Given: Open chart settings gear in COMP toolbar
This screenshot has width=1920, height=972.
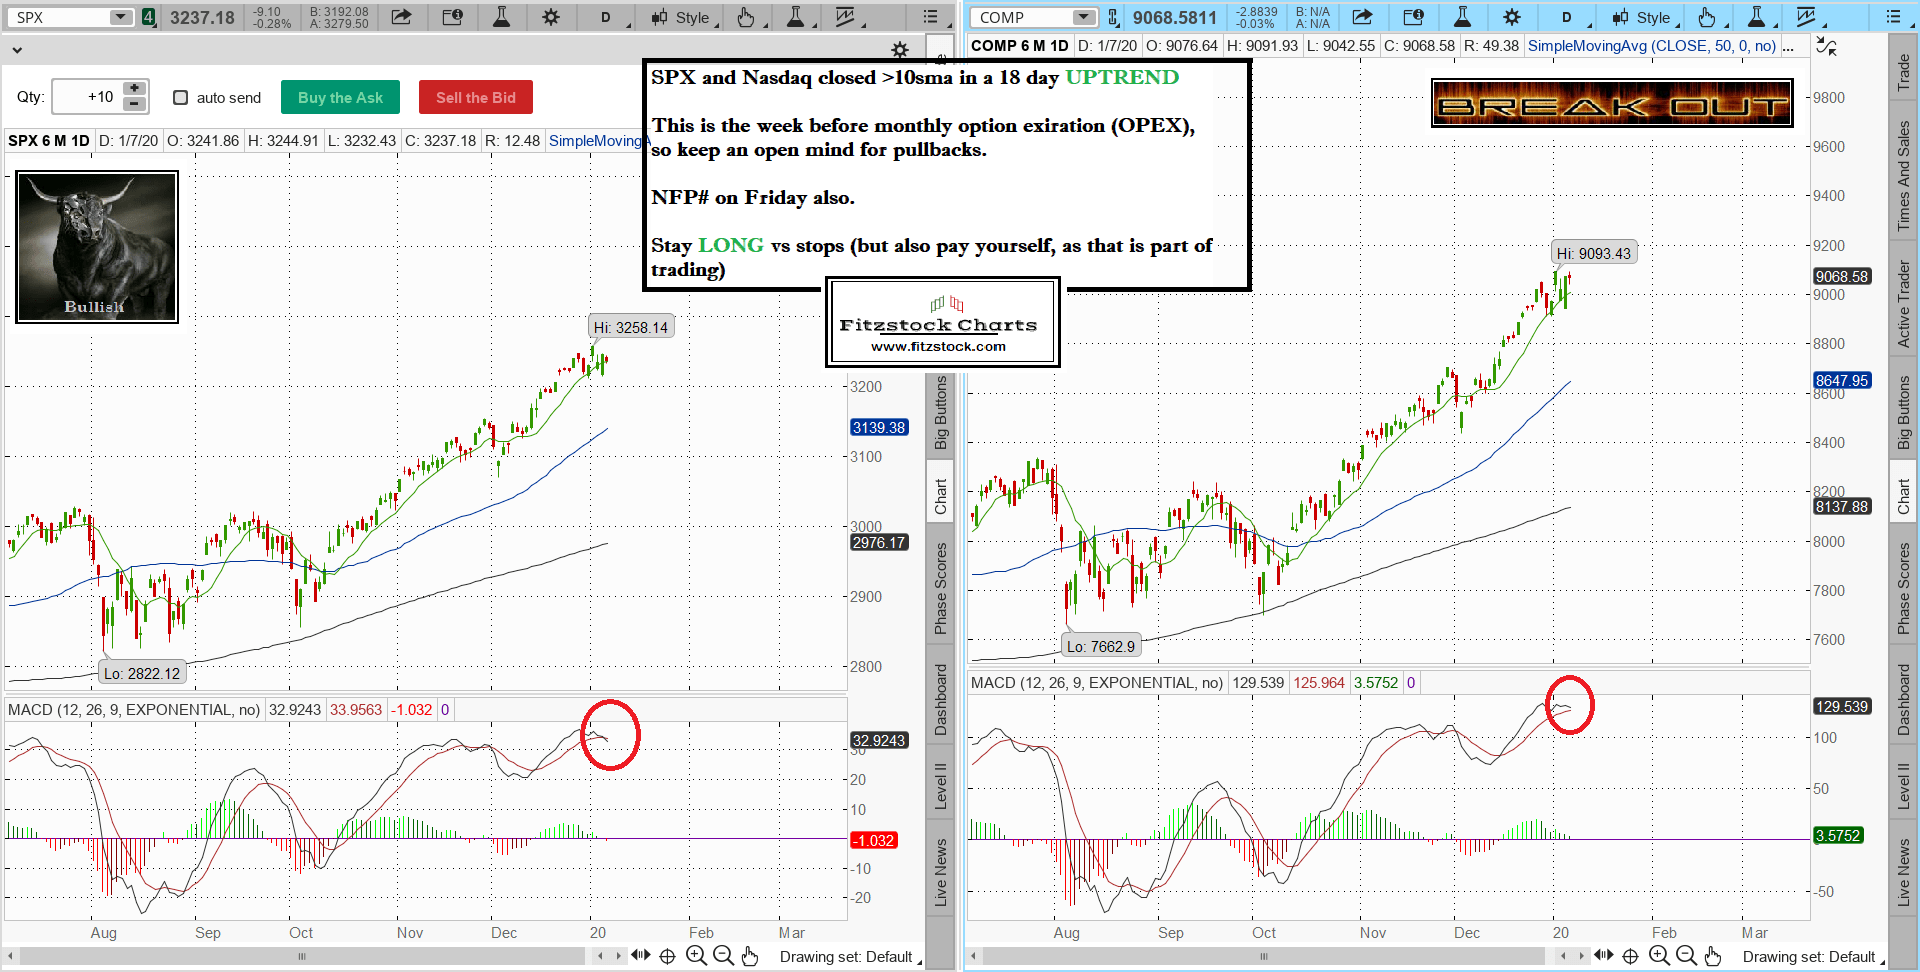Looking at the screenshot, I should pos(1512,17).
